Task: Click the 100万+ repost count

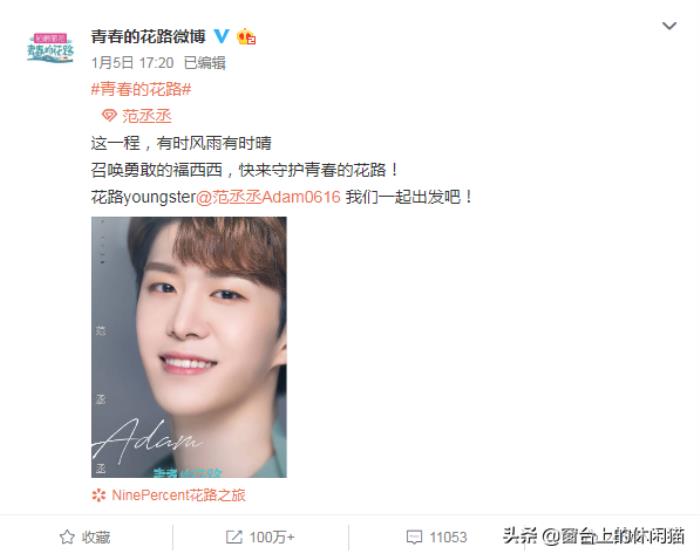Action: pos(272,537)
